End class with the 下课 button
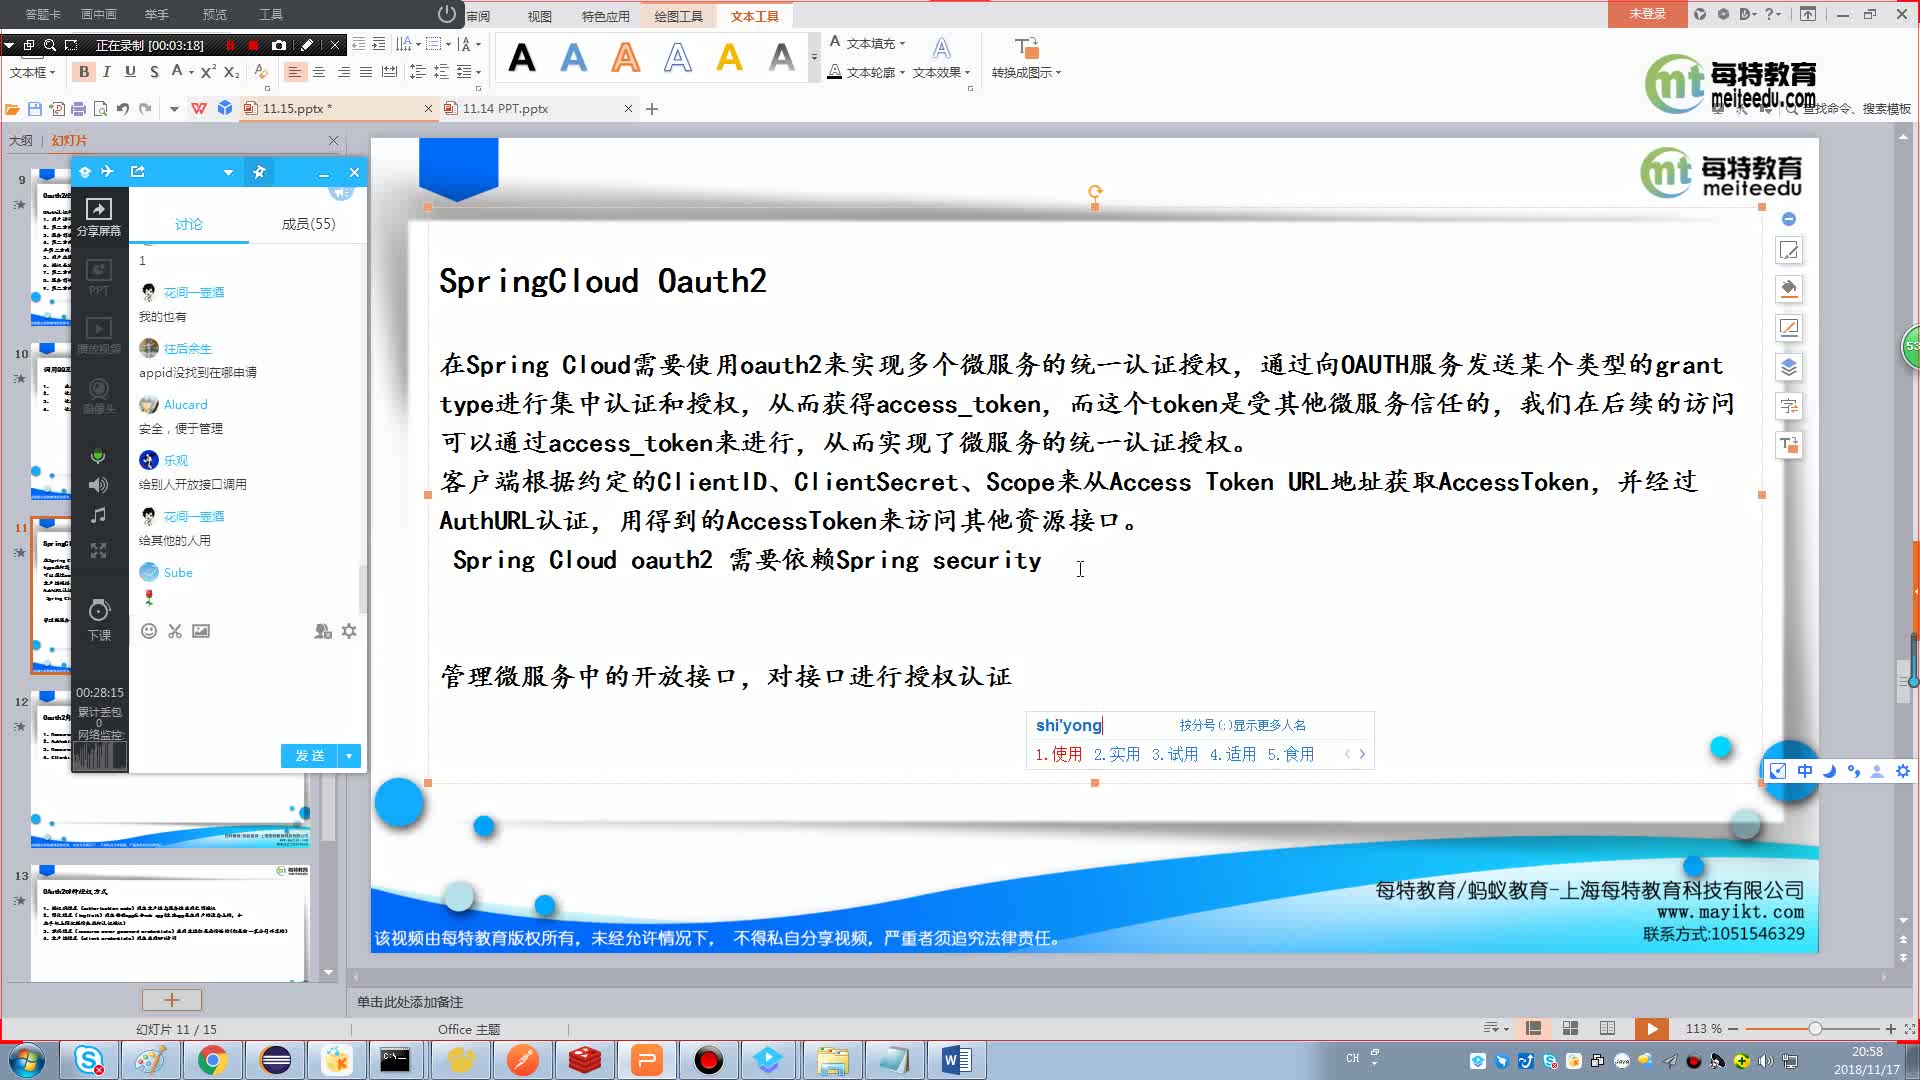The image size is (1920, 1080). pyautogui.click(x=99, y=619)
